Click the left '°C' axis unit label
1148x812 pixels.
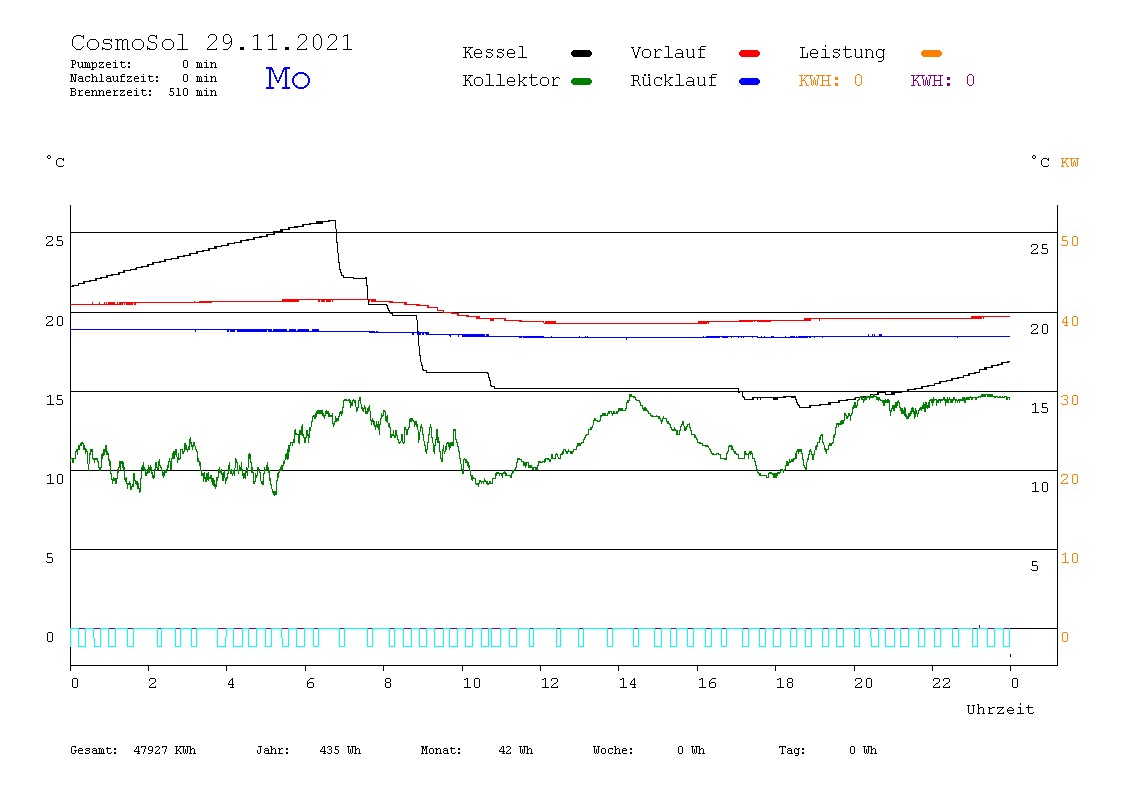click(x=56, y=162)
